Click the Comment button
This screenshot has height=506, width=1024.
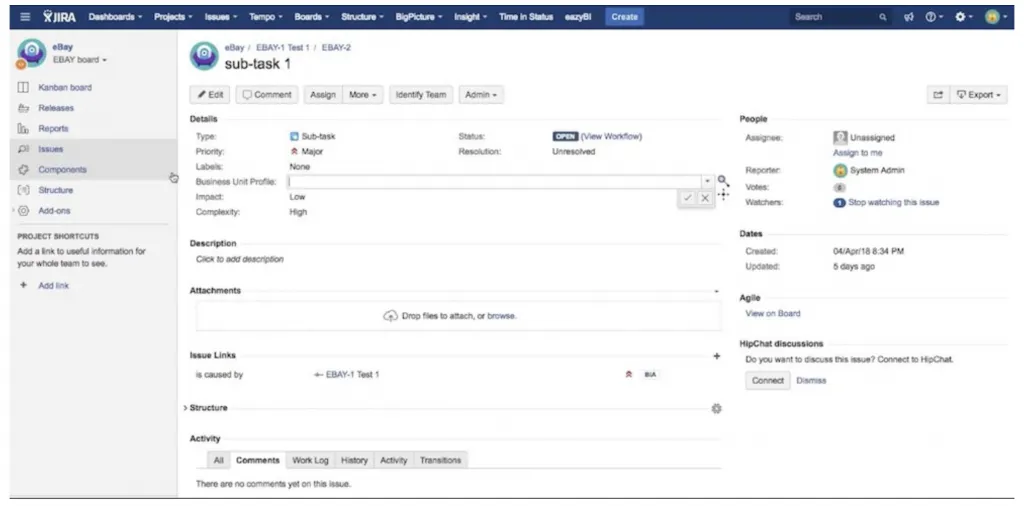point(267,95)
